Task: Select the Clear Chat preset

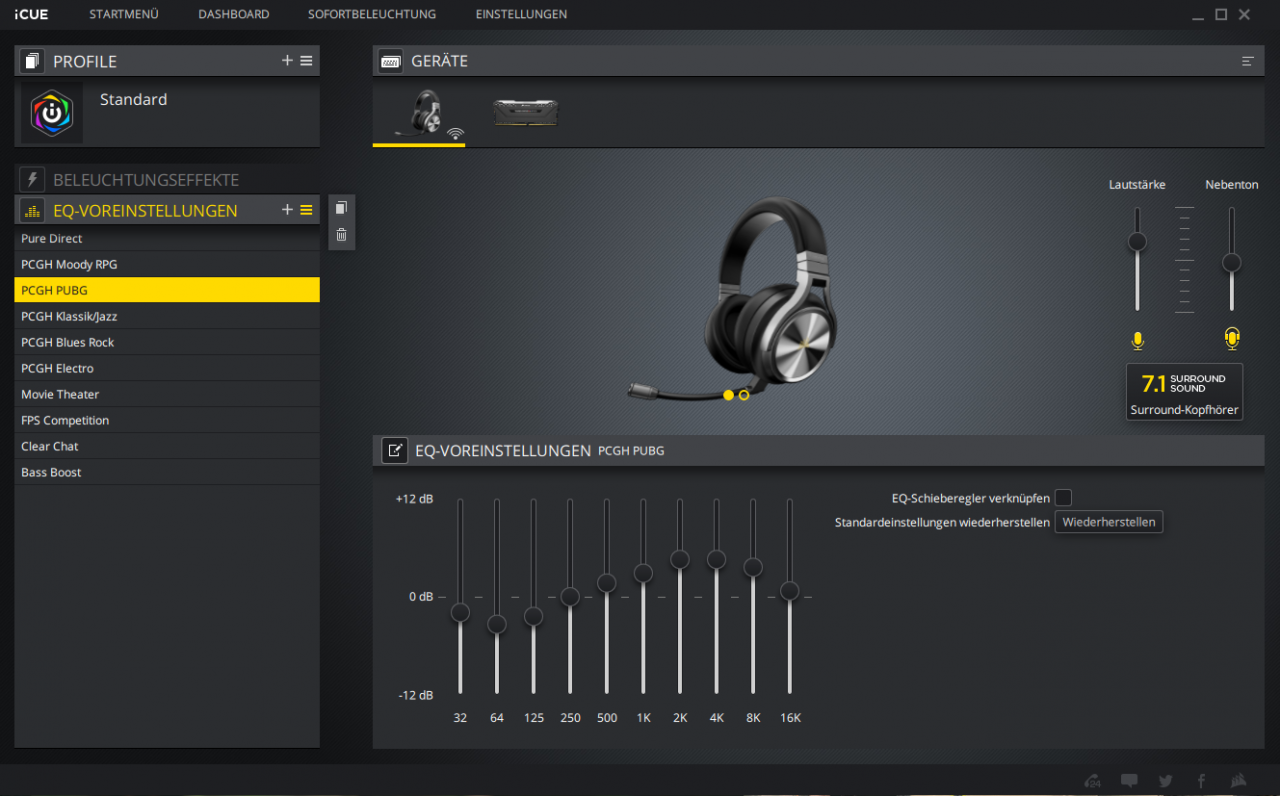Action: (x=167, y=447)
